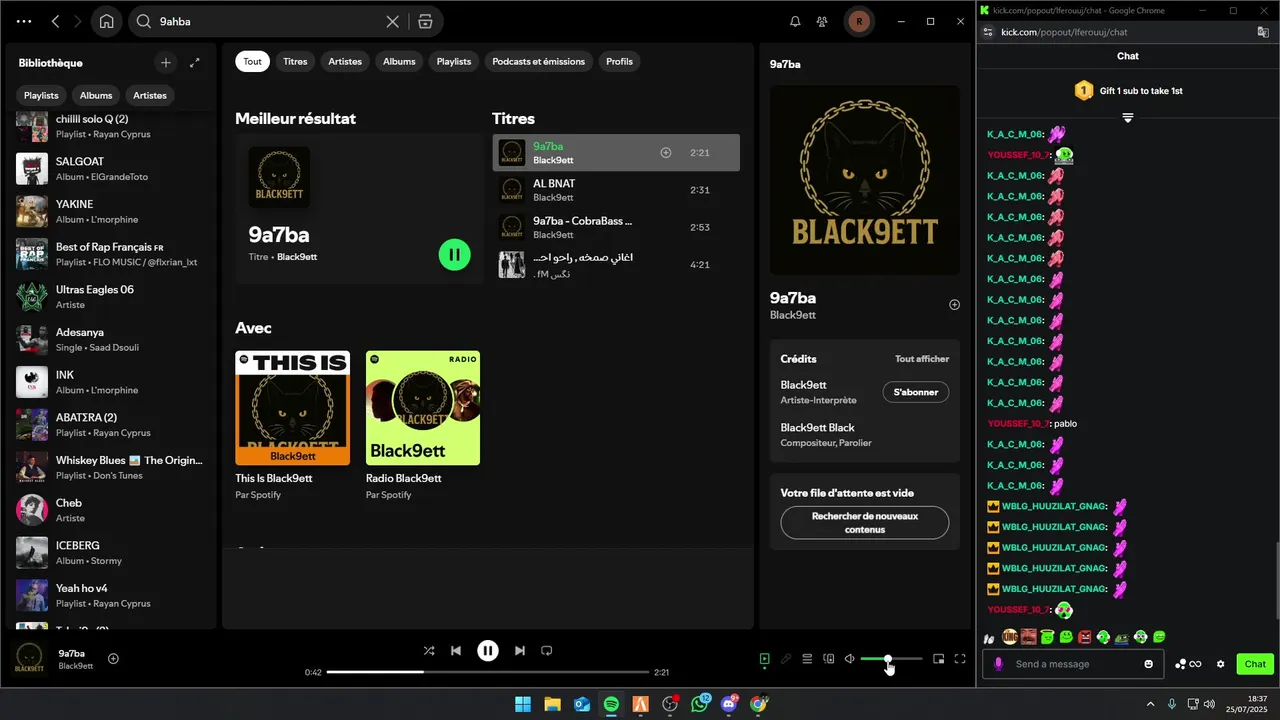1280x720 pixels.
Task: Open WhatsApp from taskbar
Action: click(700, 705)
